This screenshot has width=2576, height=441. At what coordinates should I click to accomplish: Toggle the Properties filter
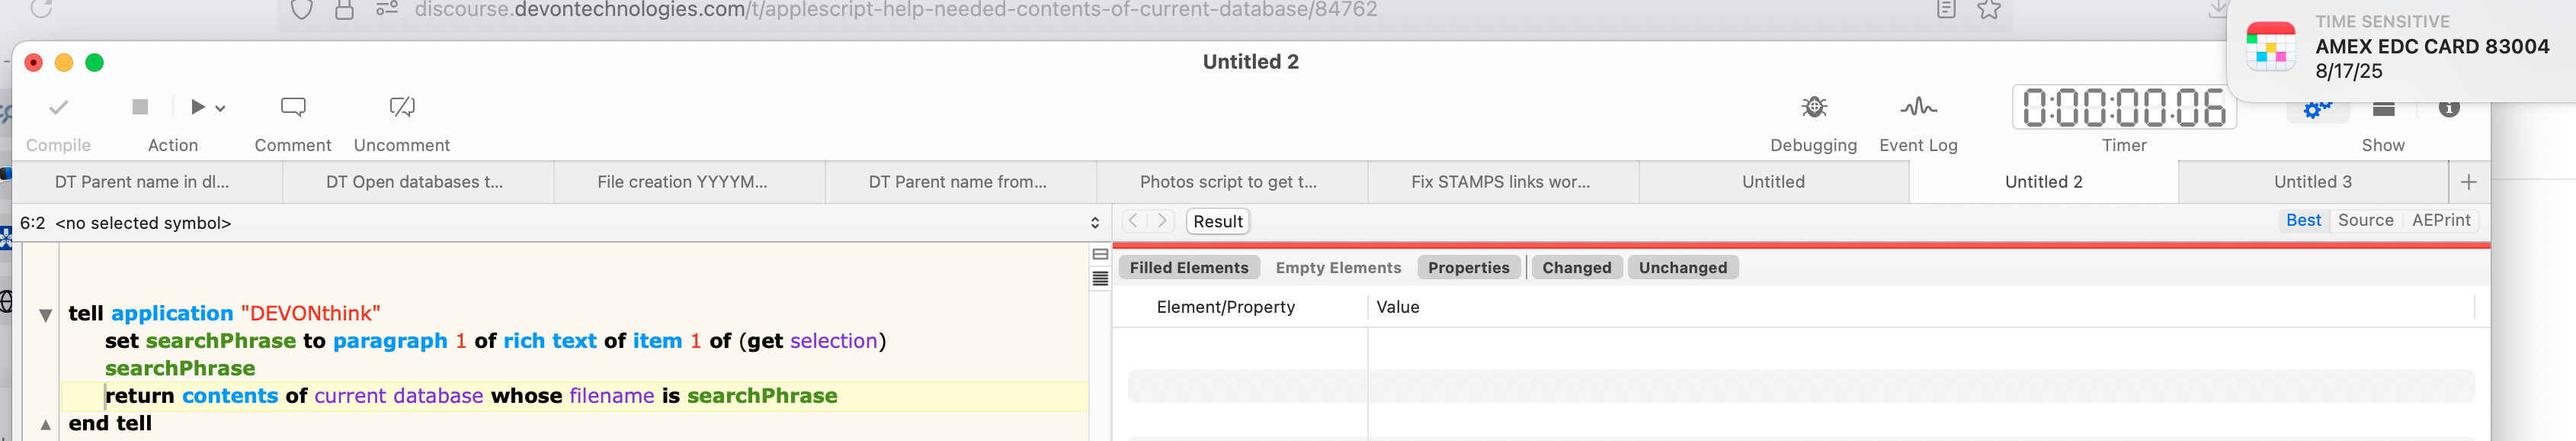[x=1468, y=268]
